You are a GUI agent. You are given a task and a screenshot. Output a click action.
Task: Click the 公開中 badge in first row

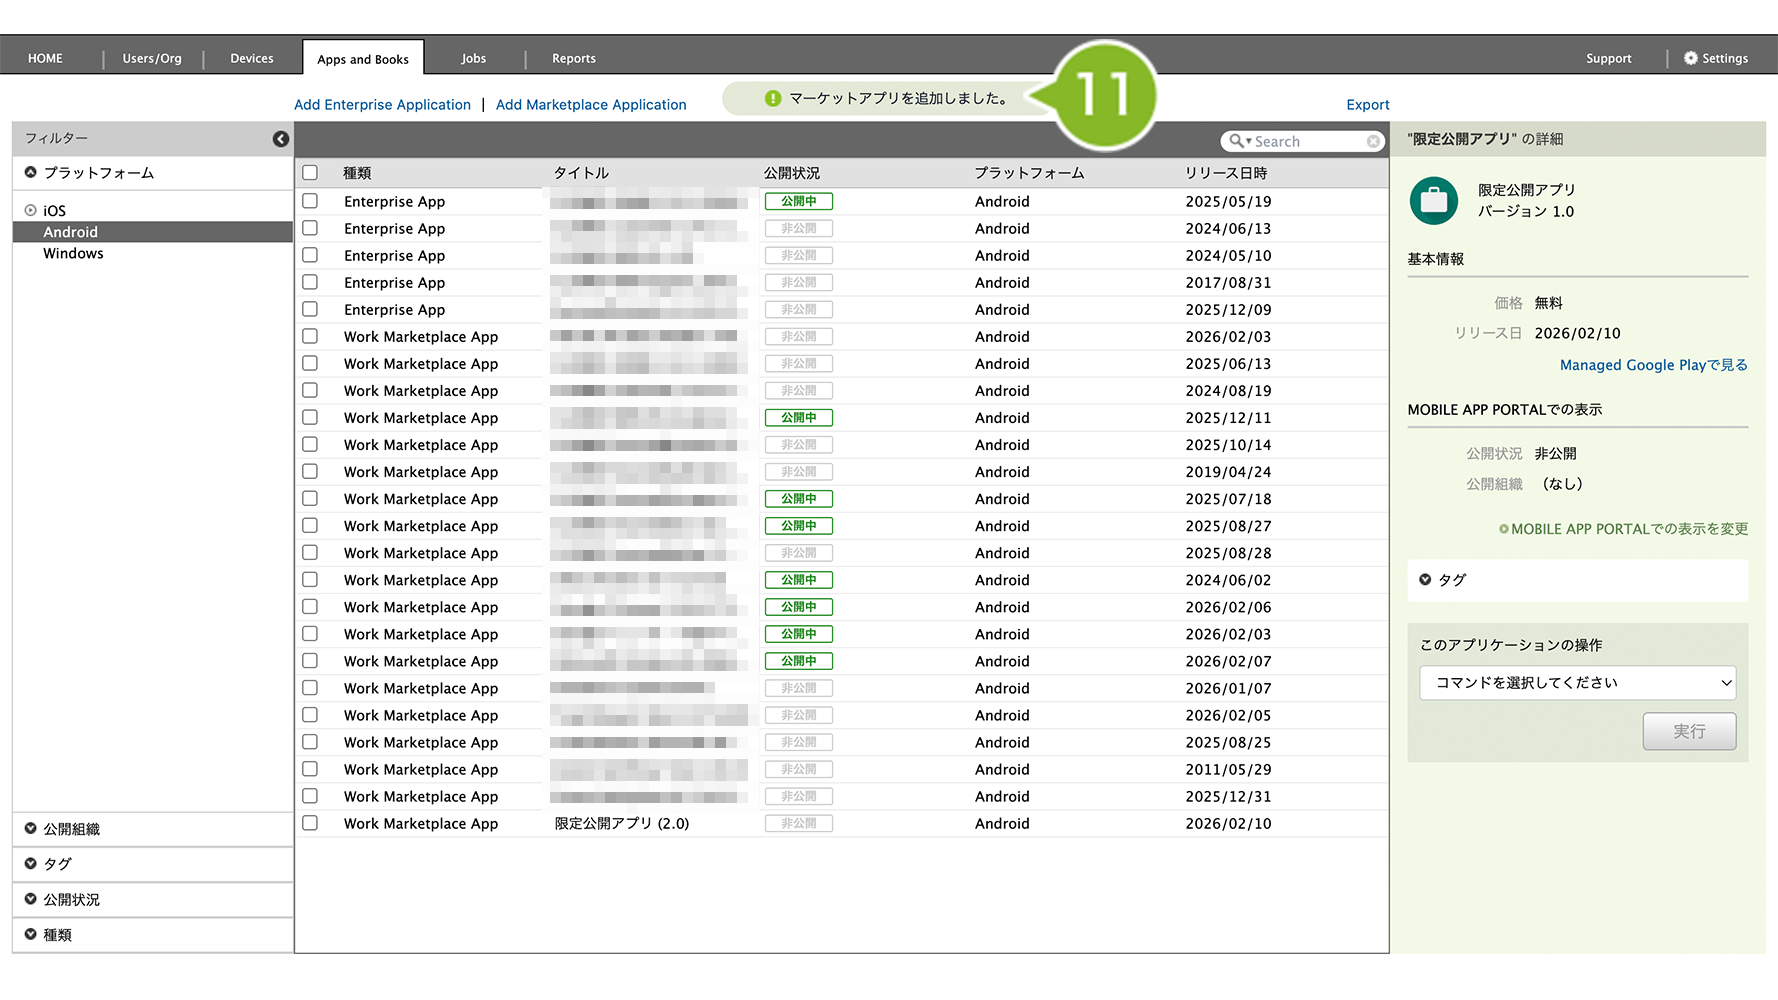(798, 201)
